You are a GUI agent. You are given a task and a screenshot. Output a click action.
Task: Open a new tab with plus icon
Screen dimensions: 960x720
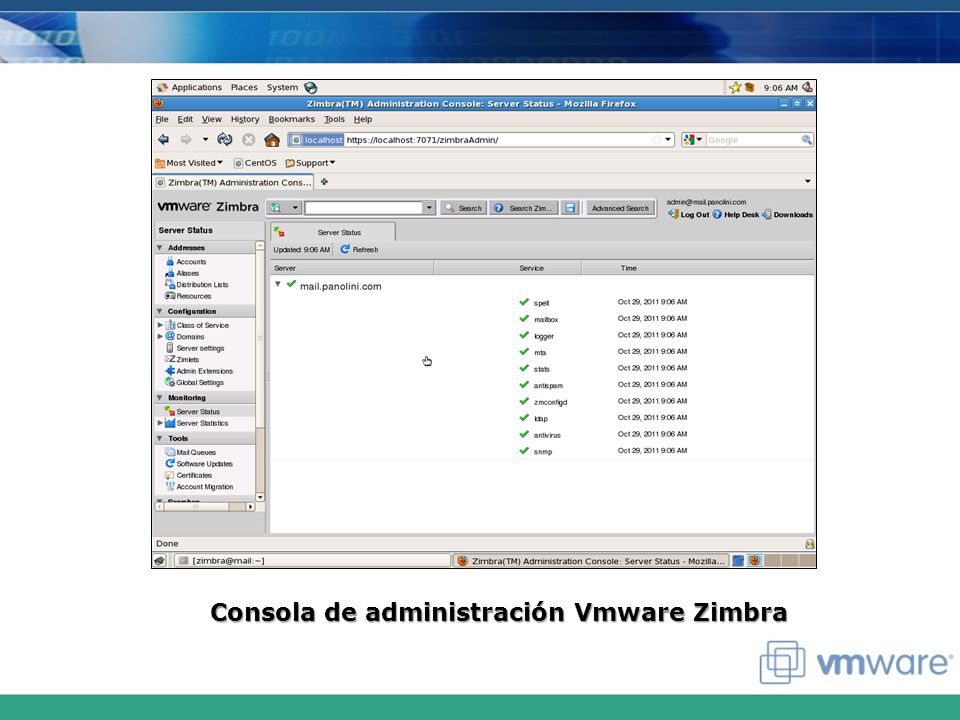click(x=324, y=182)
